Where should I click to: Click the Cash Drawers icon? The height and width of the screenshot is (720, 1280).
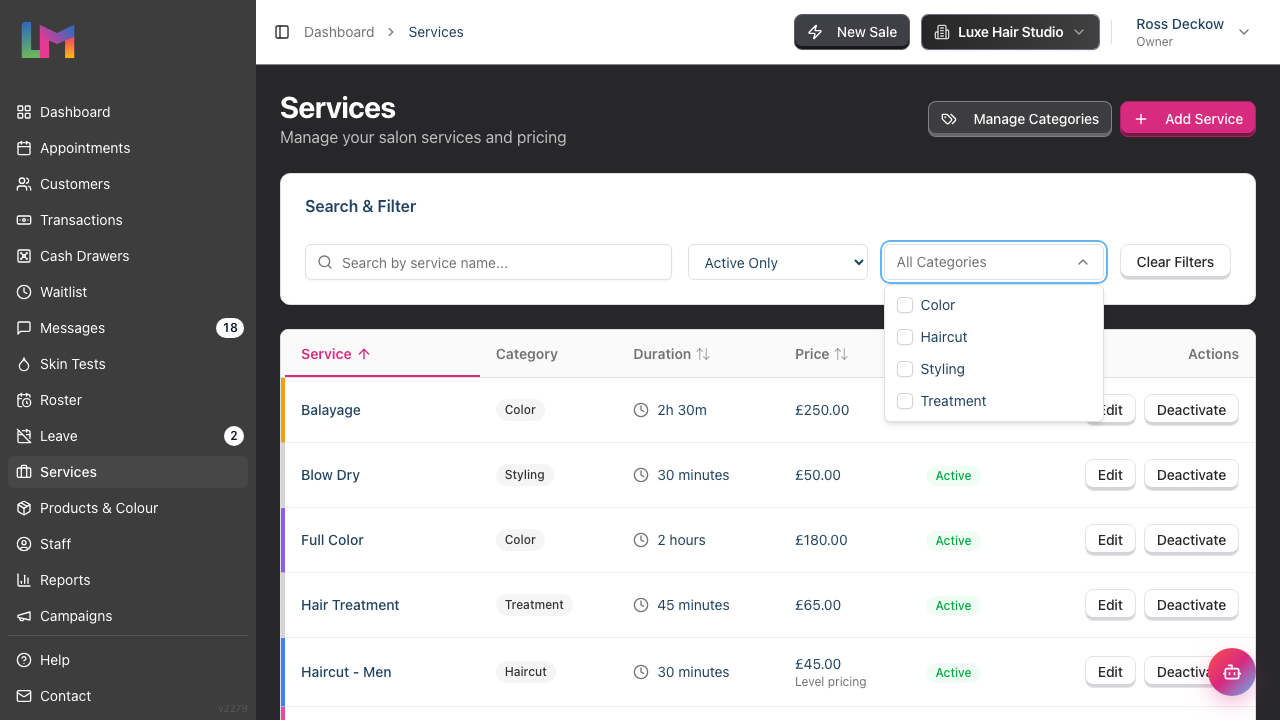(x=24, y=256)
